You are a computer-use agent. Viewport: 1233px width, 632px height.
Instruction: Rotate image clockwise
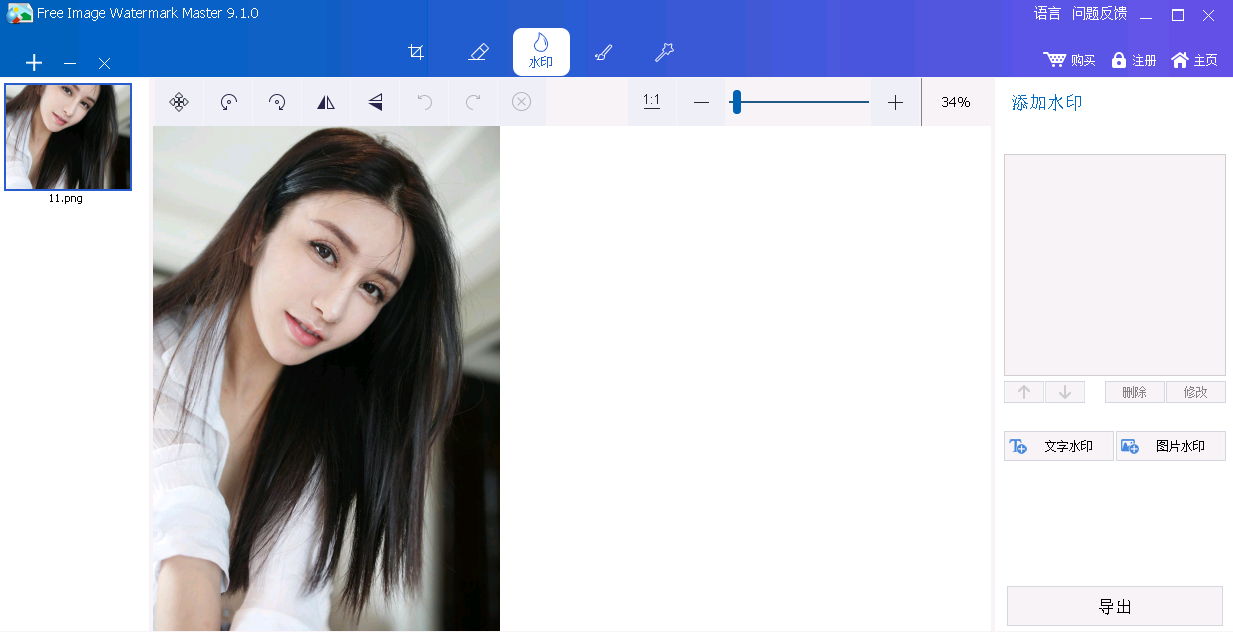pos(277,102)
